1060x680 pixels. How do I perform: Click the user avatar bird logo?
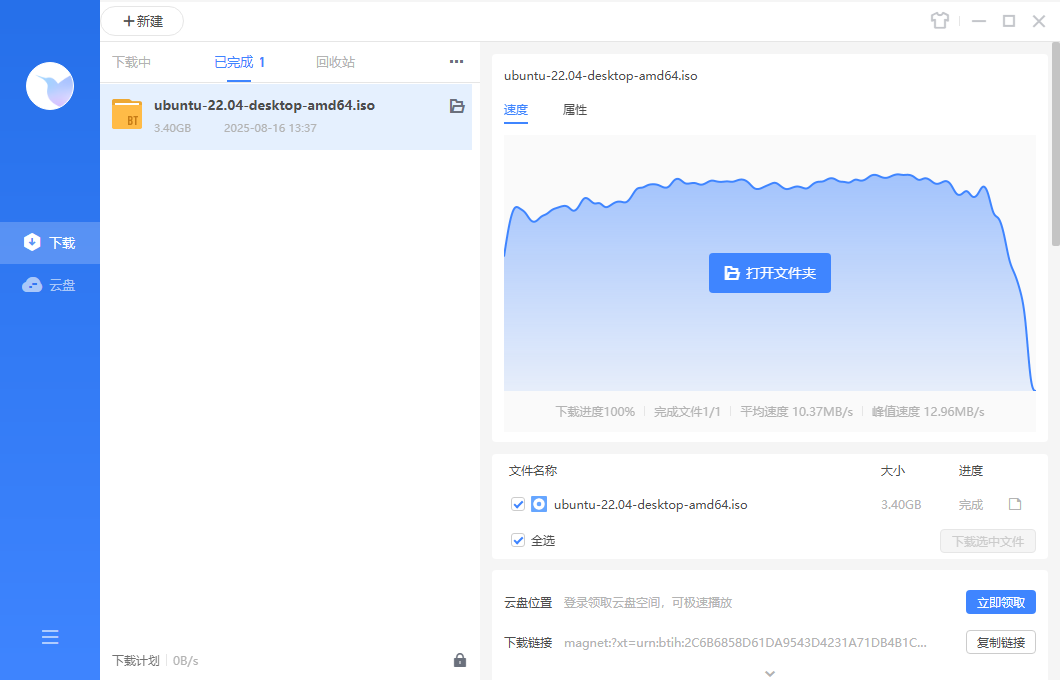(x=50, y=86)
